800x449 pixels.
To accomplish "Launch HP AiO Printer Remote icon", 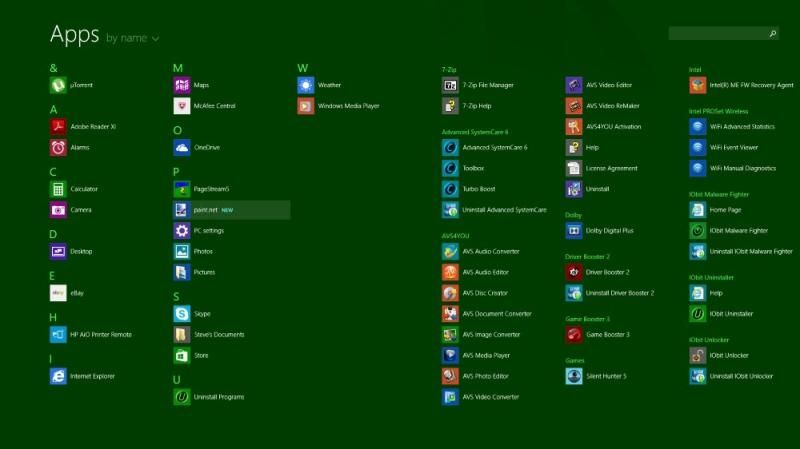I will point(58,334).
